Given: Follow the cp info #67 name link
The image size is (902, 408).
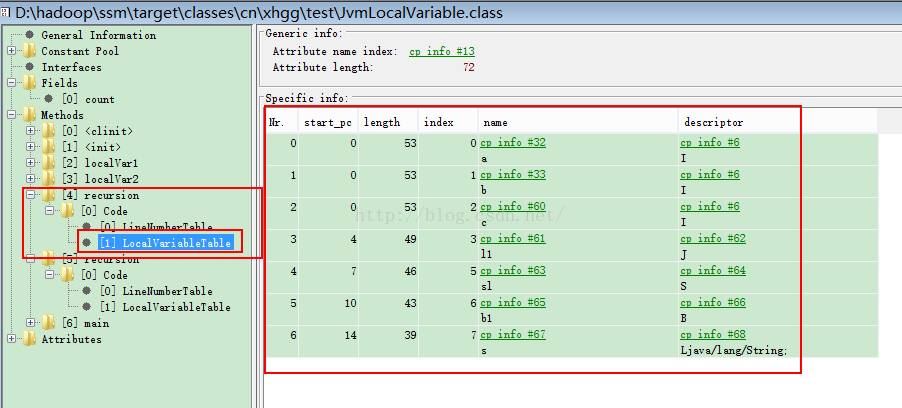Looking at the screenshot, I should tap(513, 334).
